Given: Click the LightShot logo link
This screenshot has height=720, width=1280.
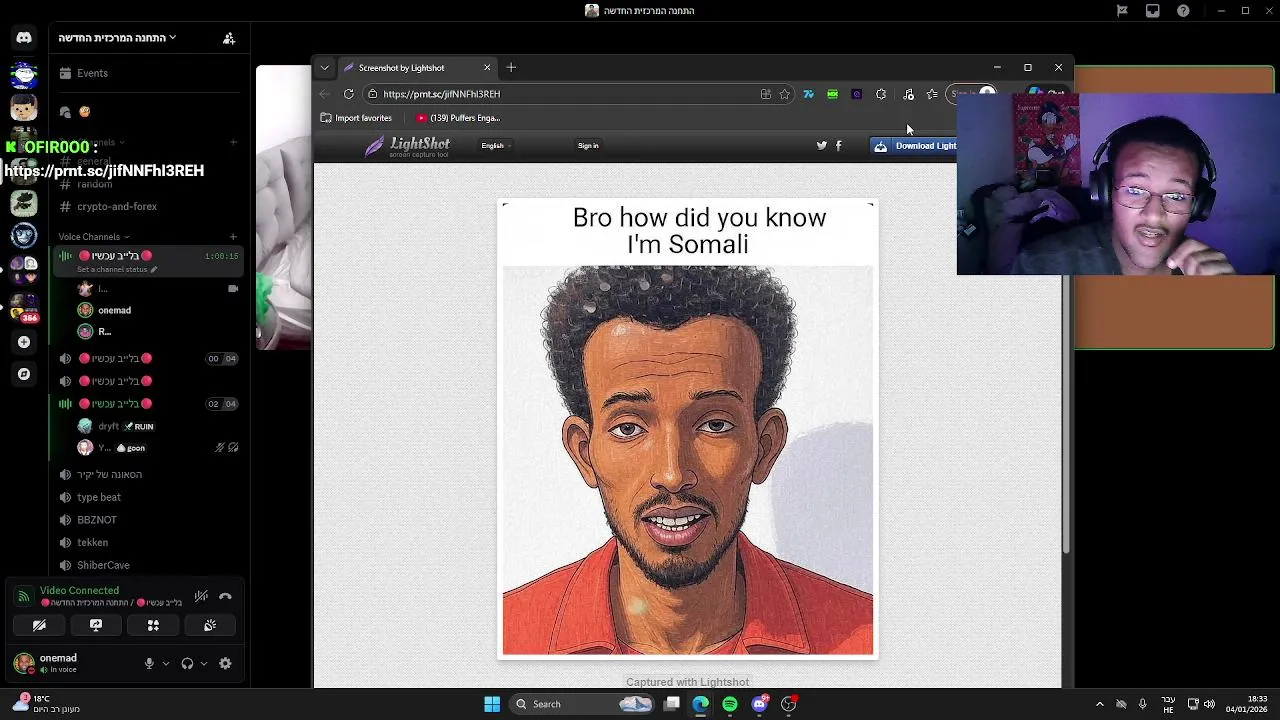Looking at the screenshot, I should click(408, 146).
